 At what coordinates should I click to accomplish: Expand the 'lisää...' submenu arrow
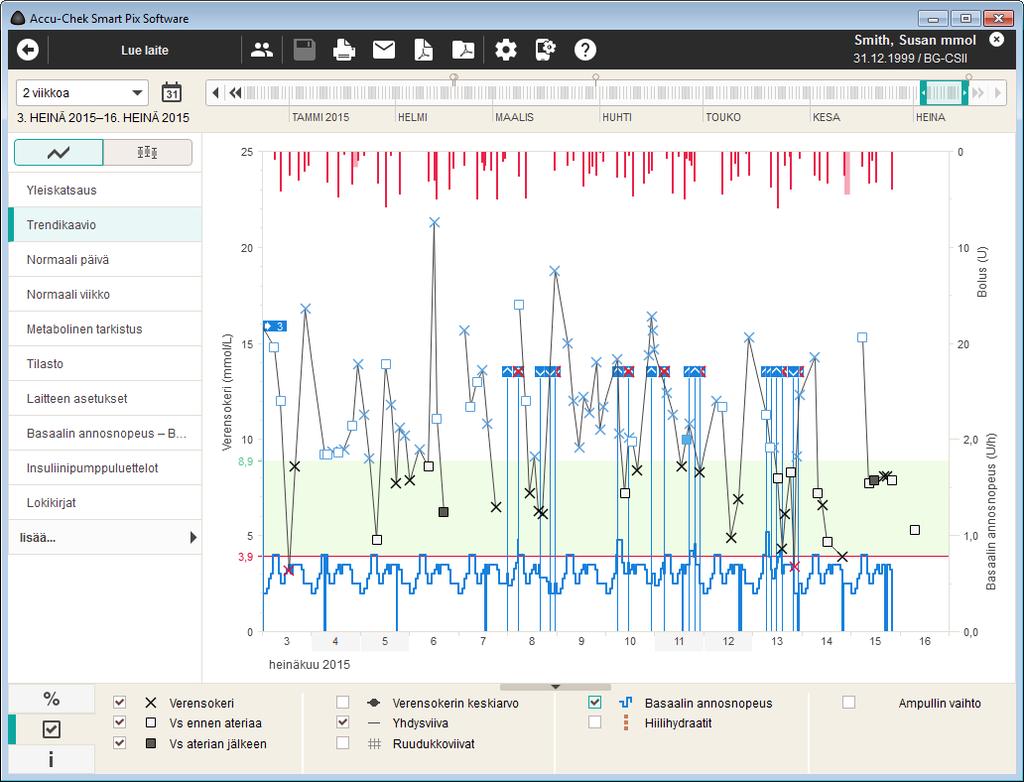193,538
